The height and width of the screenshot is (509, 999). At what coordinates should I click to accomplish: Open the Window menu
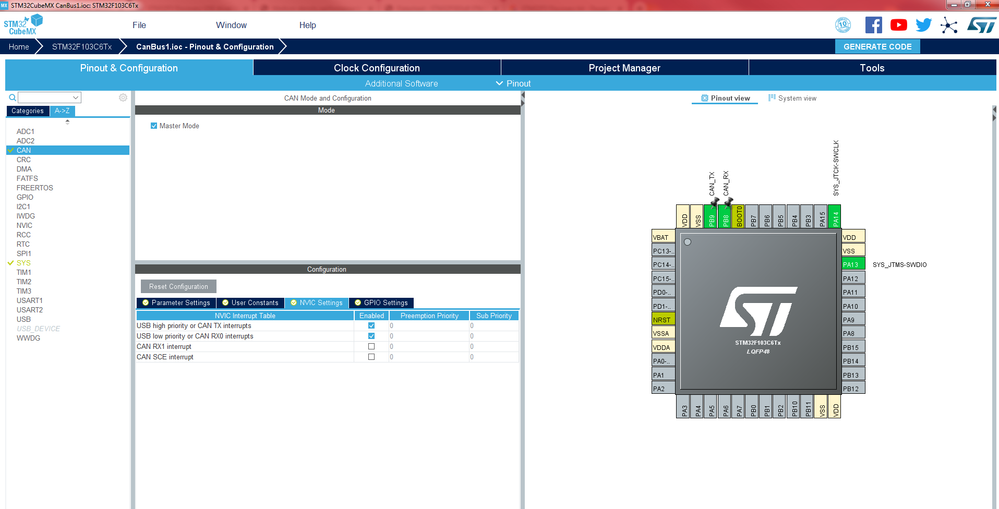click(x=231, y=25)
